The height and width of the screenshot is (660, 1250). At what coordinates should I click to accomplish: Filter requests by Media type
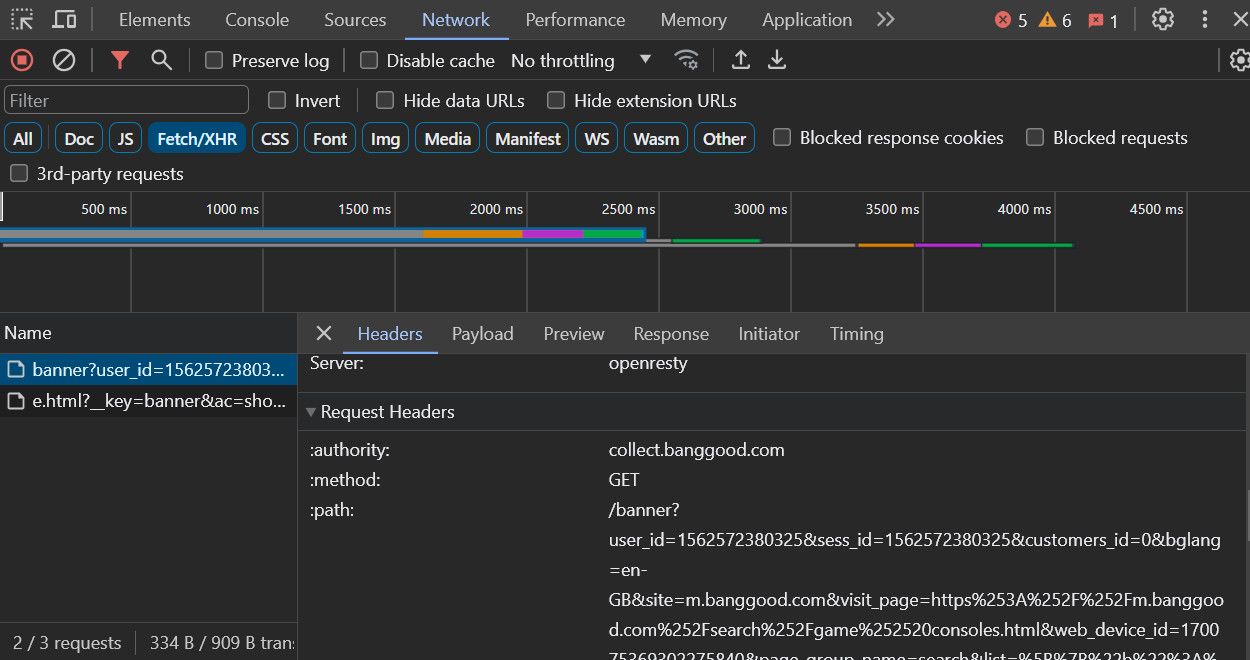pyautogui.click(x=448, y=138)
